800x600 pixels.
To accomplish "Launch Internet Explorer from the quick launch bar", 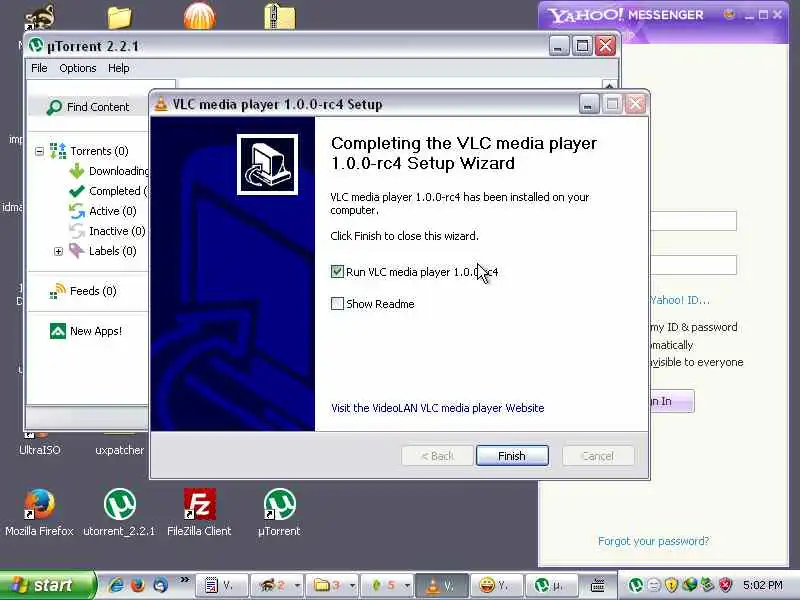I will (116, 585).
